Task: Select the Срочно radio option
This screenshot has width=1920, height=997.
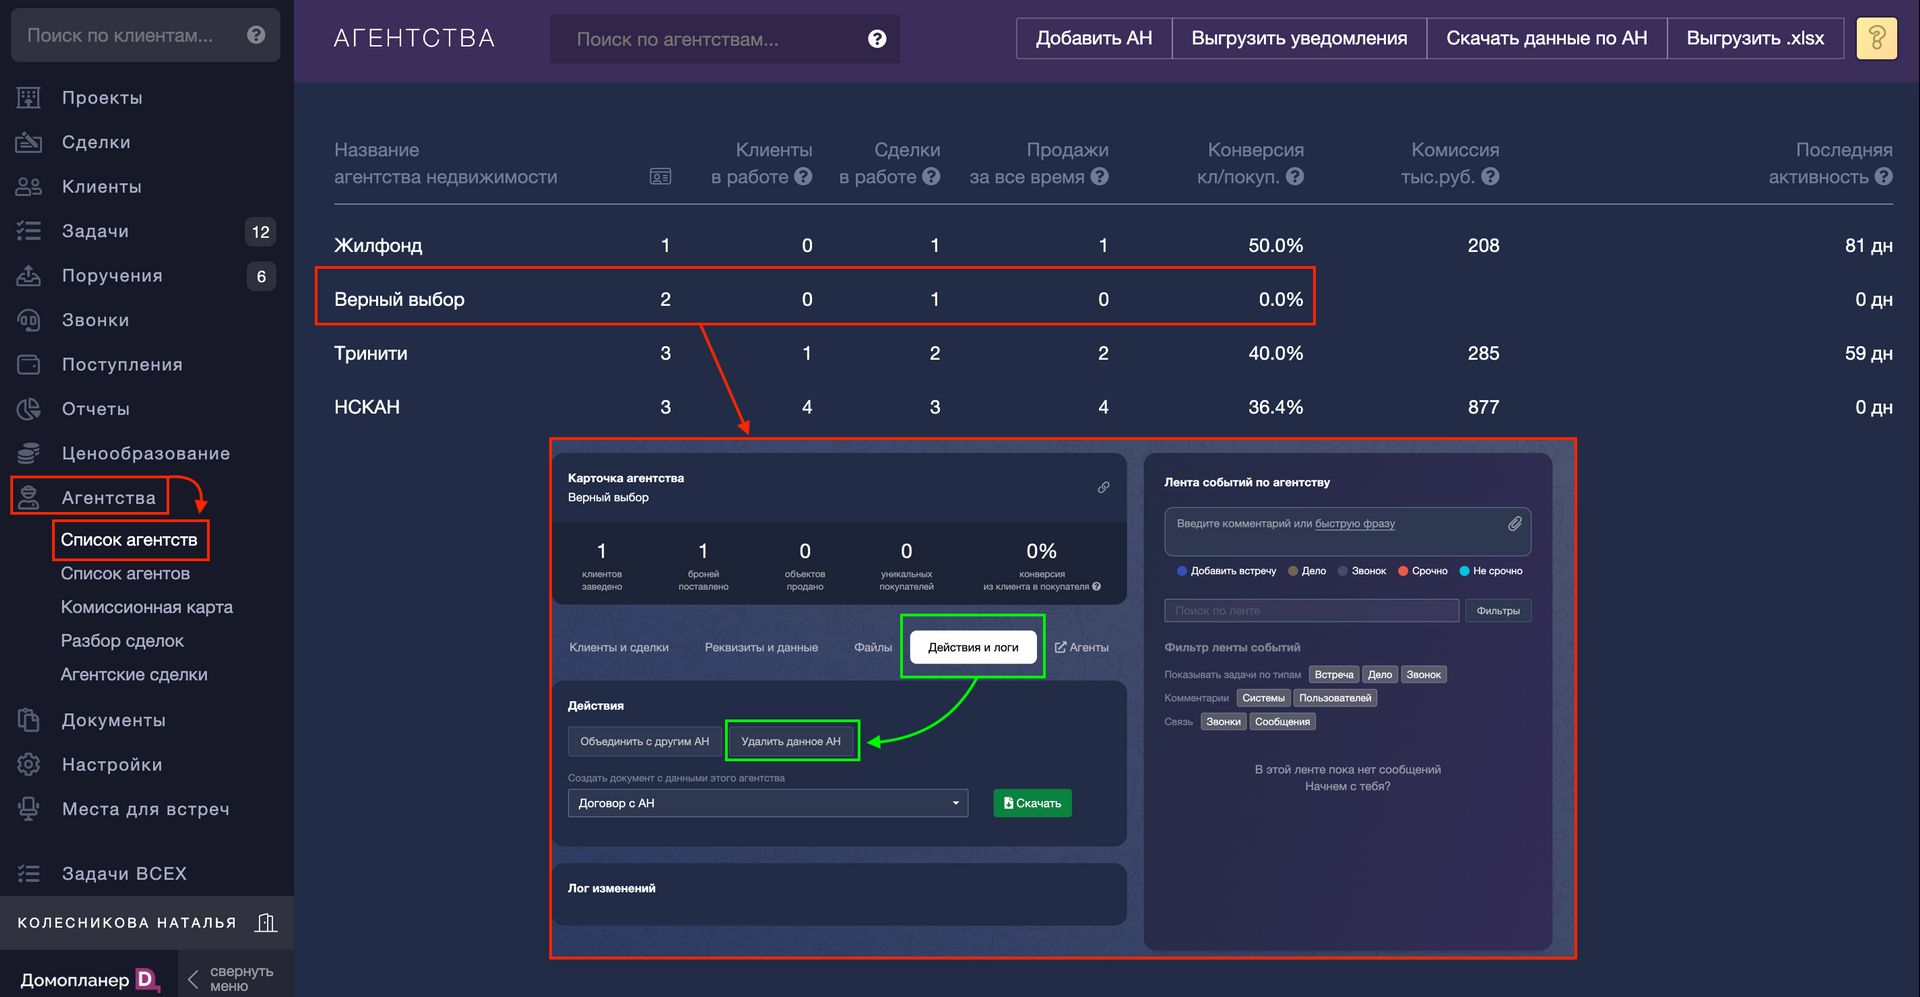Action: coord(1403,571)
